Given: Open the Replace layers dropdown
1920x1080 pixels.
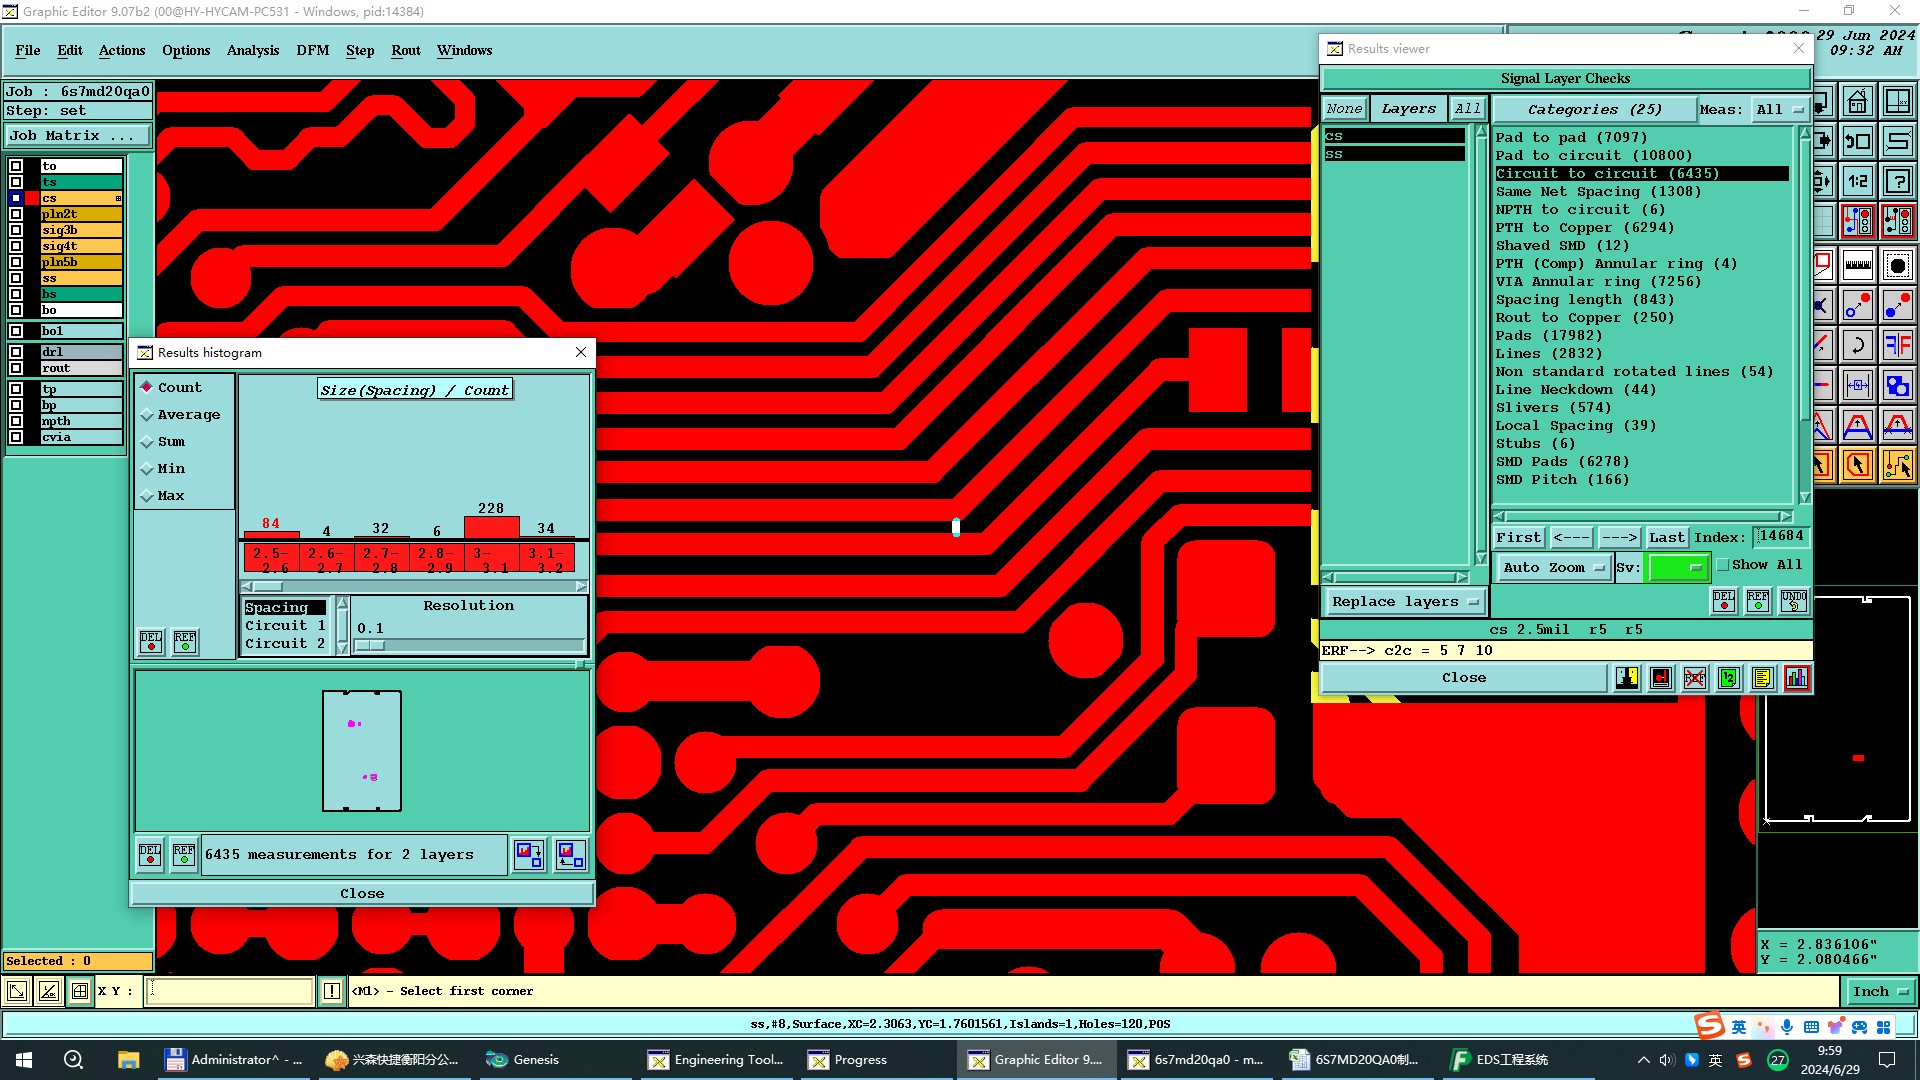Looking at the screenshot, I should tap(1404, 601).
